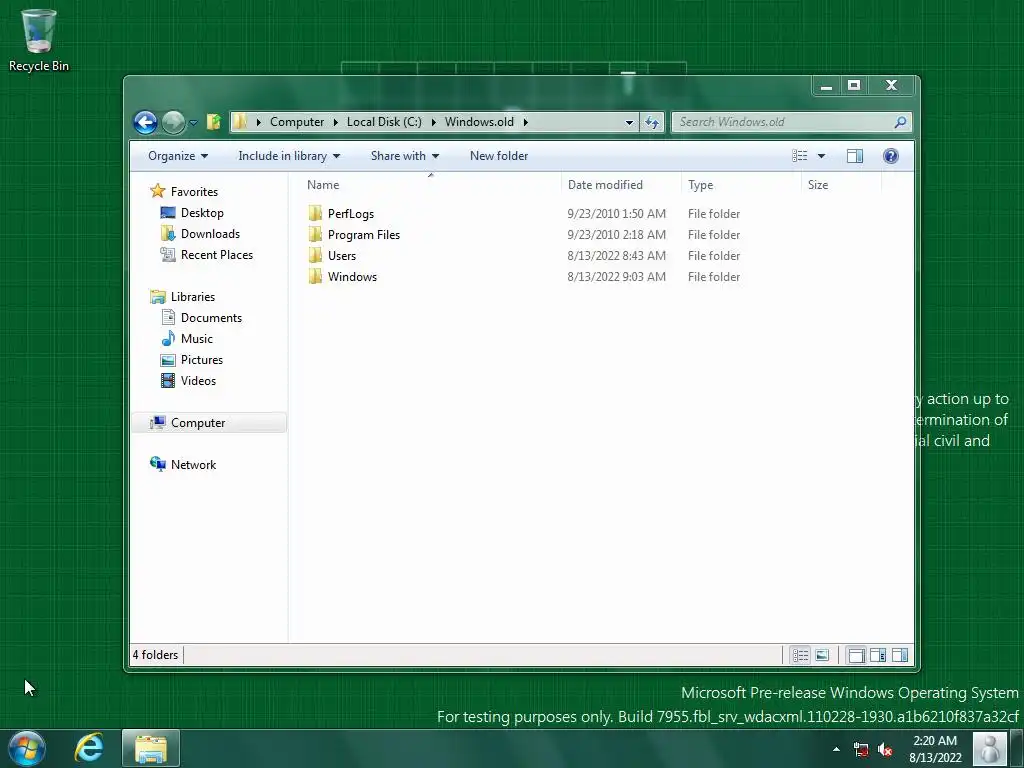Open address bar history dropdown
This screenshot has height=768, width=1024.
(629, 122)
